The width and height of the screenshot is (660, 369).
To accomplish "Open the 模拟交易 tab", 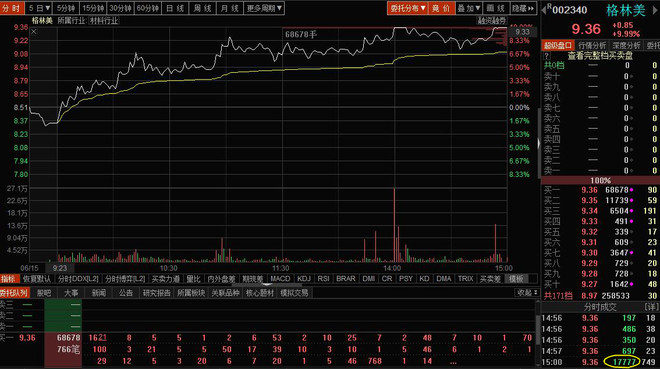I will tap(294, 293).
